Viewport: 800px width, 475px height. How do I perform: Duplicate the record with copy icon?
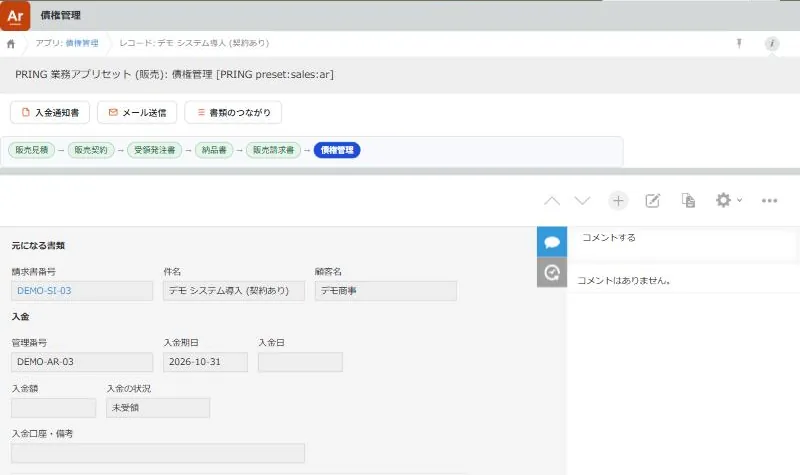688,200
